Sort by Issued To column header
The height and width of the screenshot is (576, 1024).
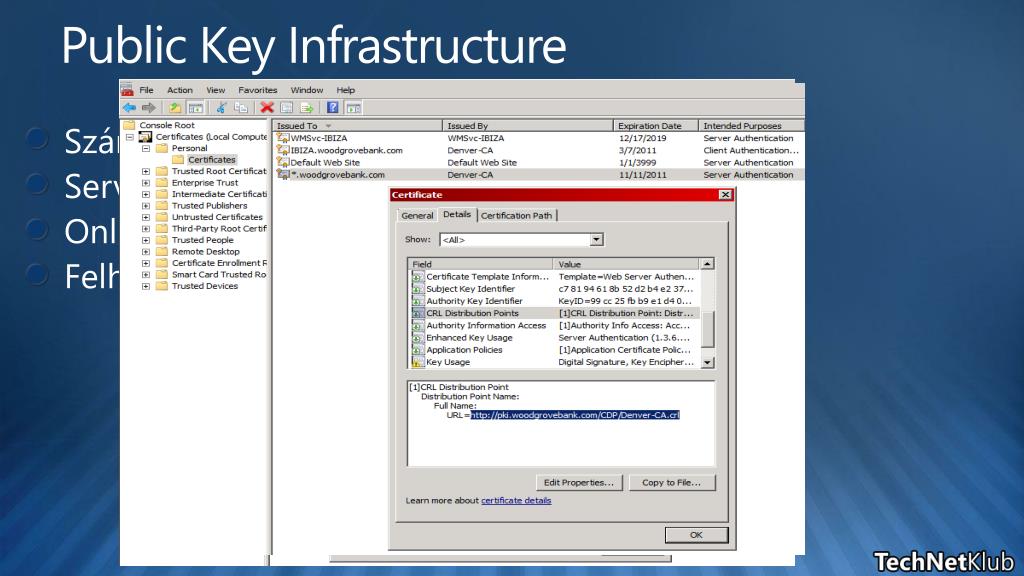(357, 125)
